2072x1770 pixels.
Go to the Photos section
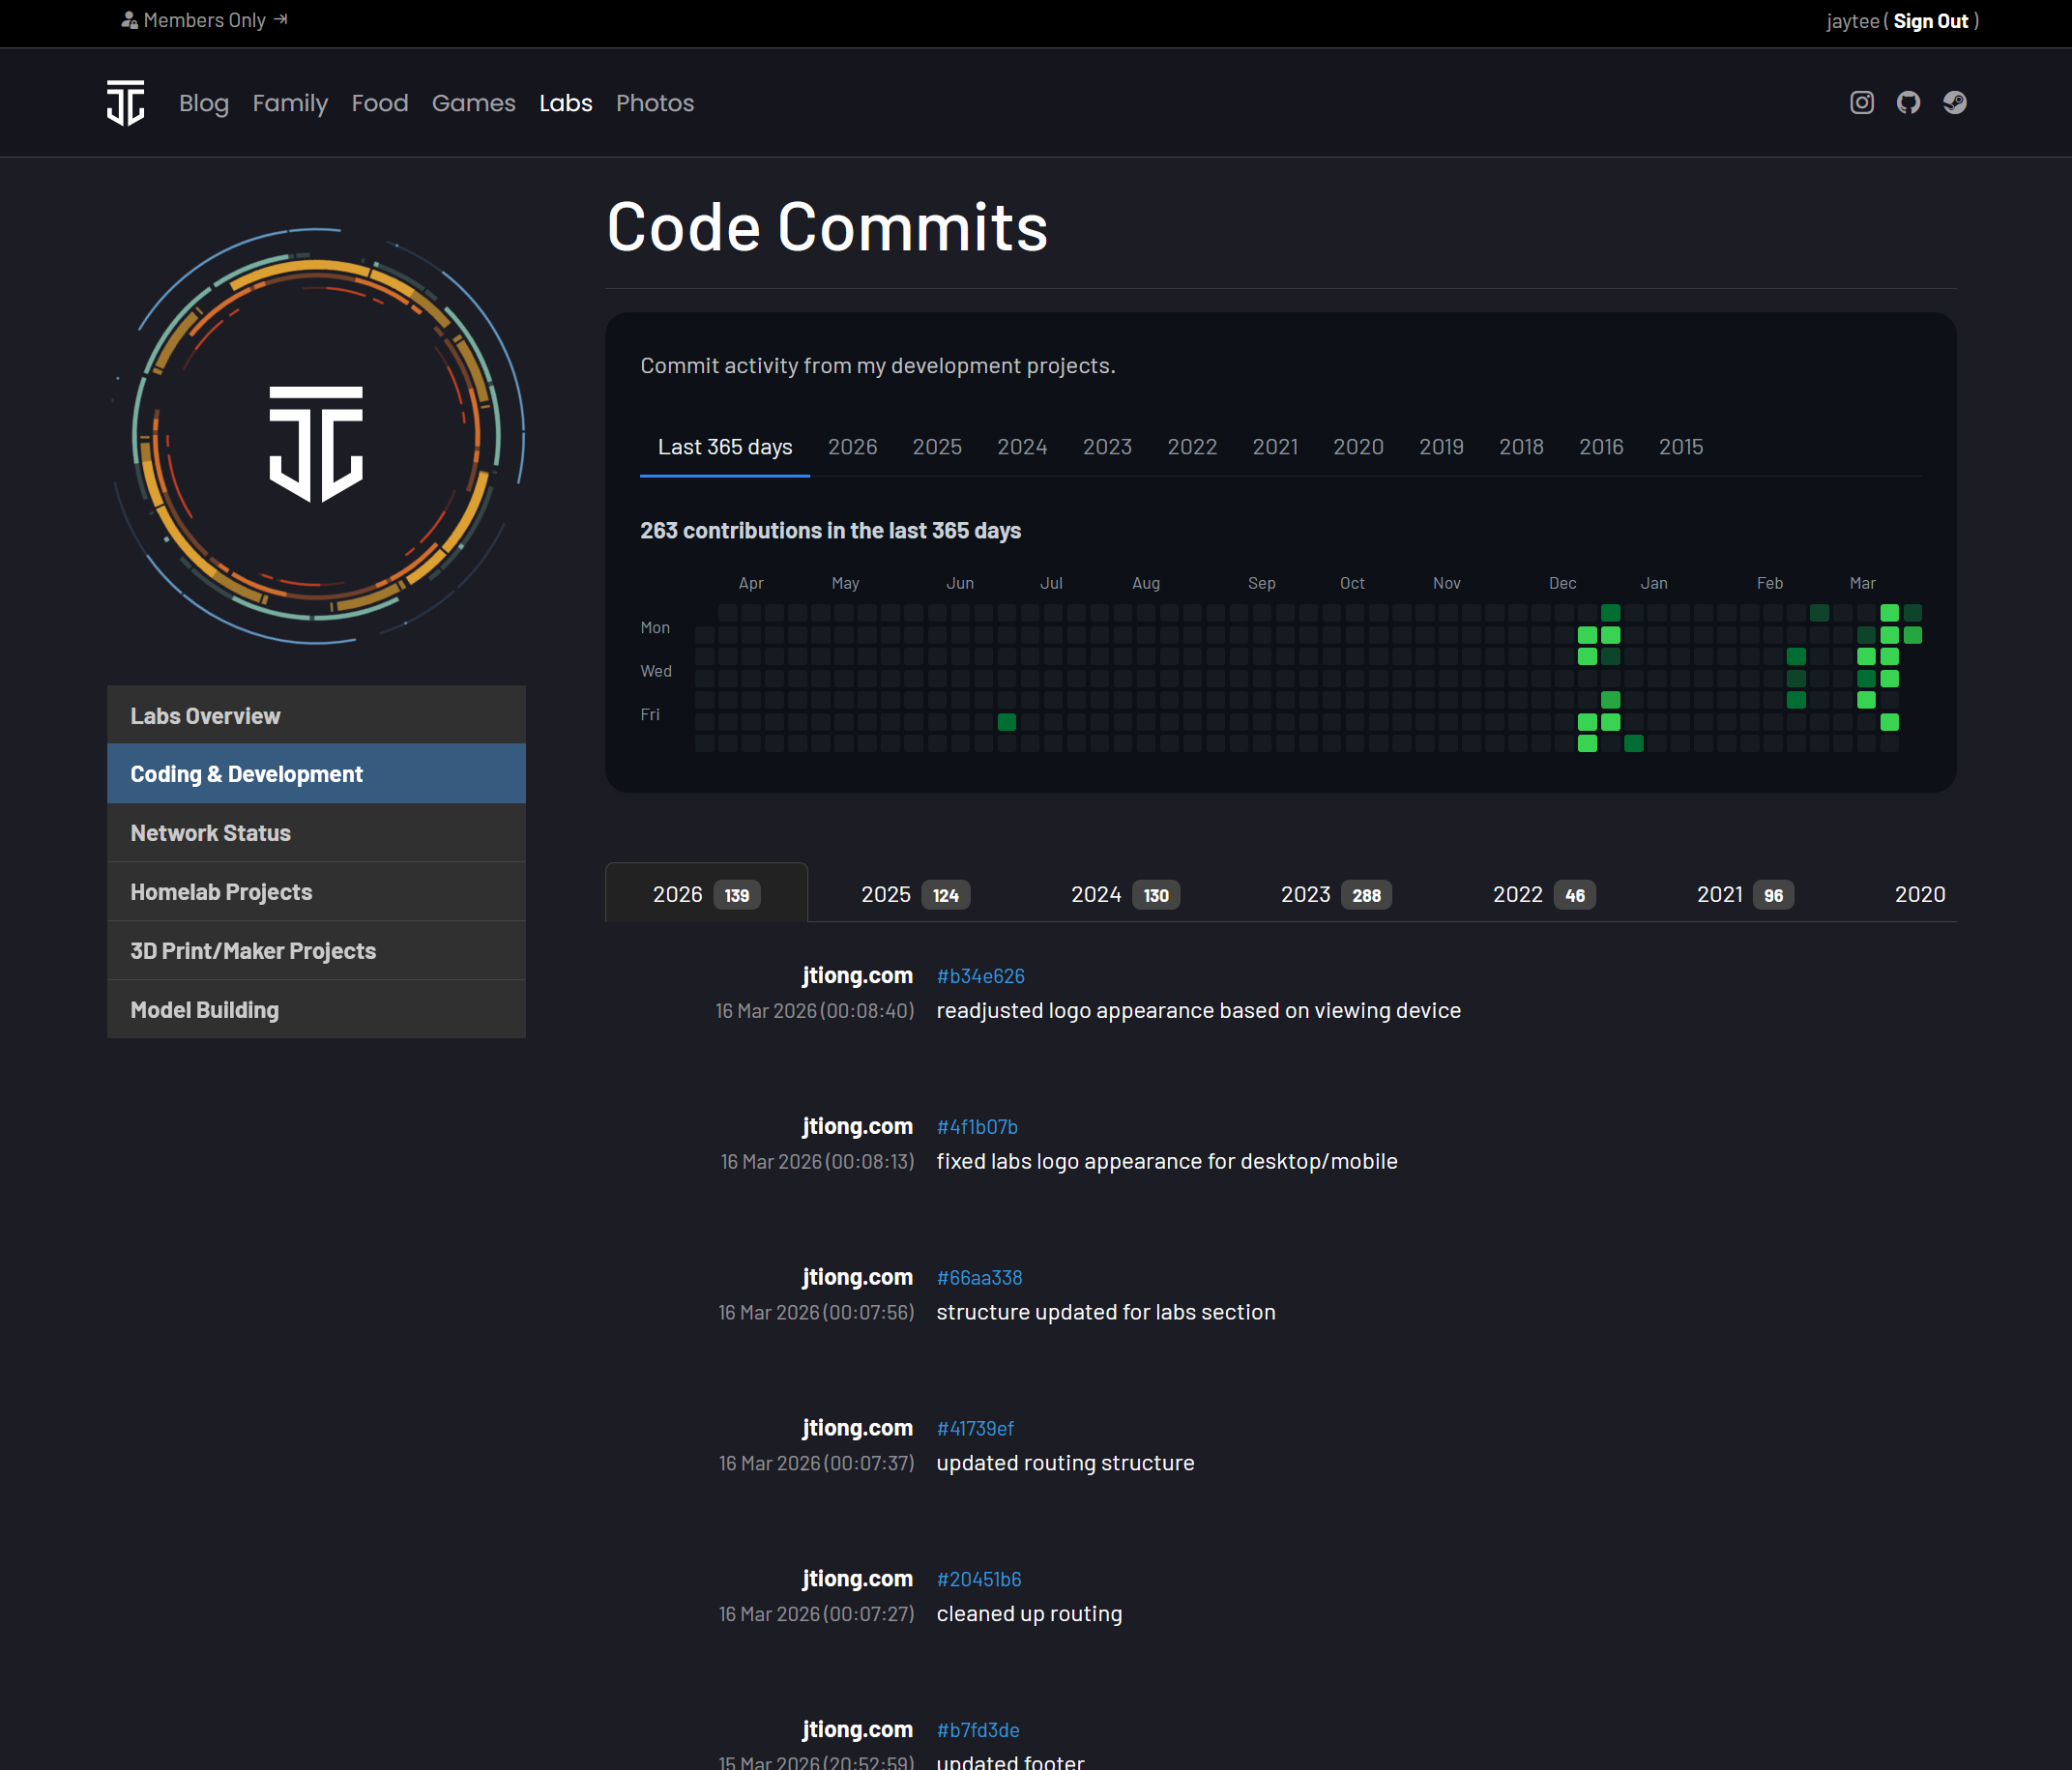[654, 103]
